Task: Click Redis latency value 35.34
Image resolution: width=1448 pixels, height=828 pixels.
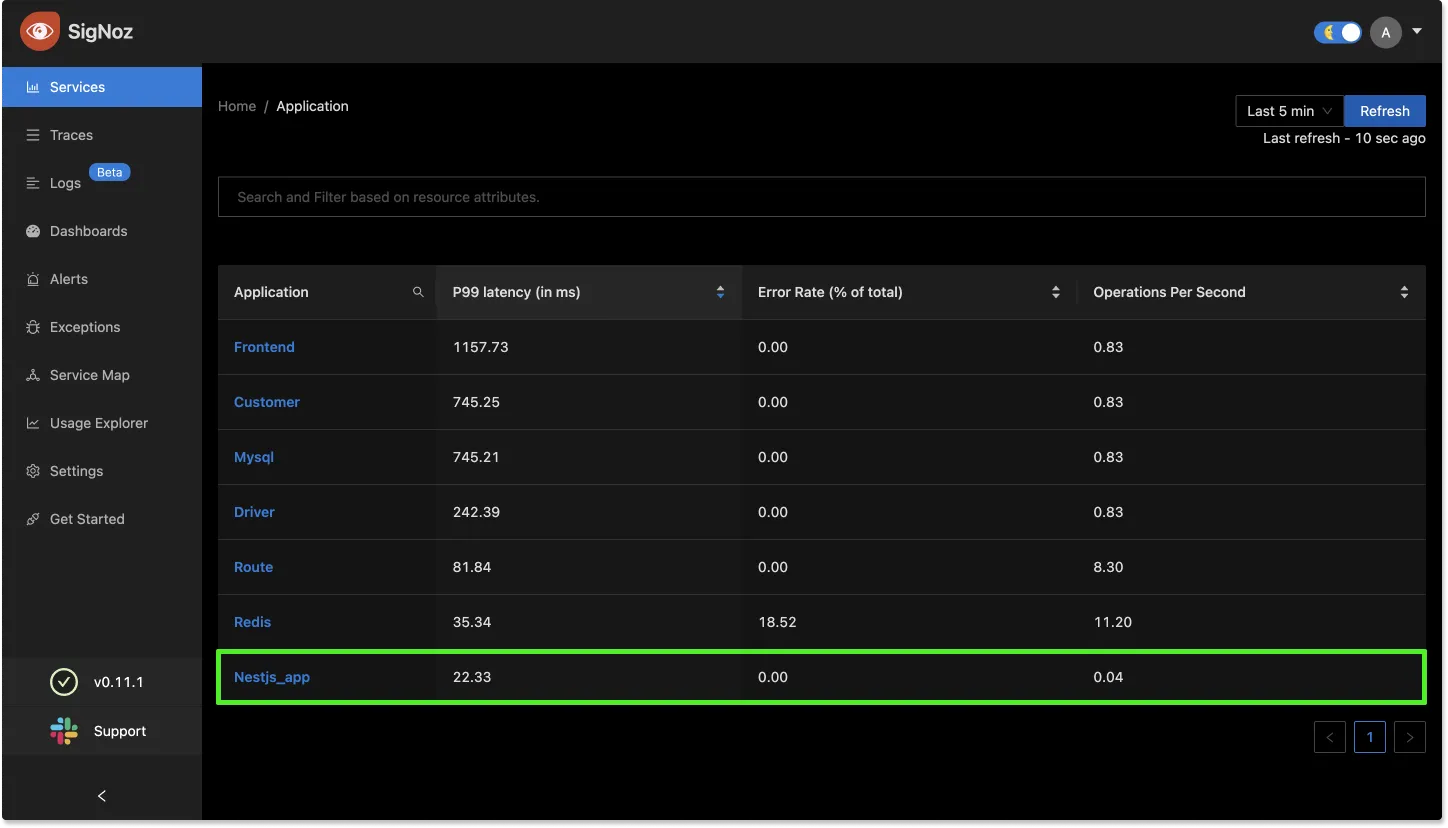Action: pyautogui.click(x=472, y=622)
